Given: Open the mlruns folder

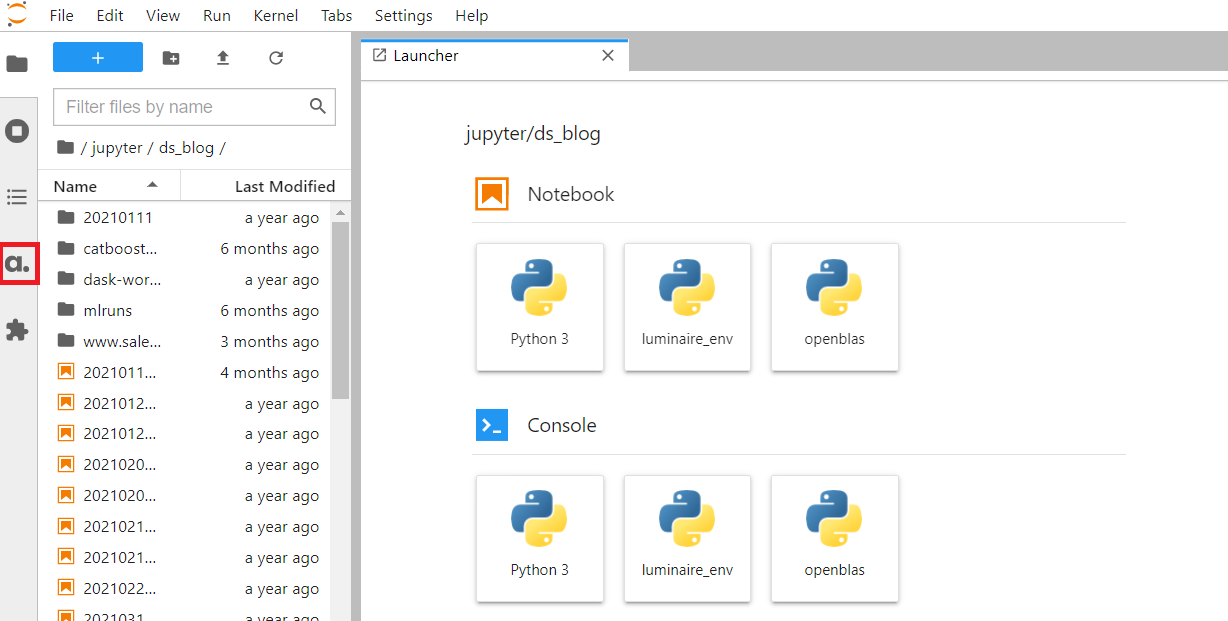Looking at the screenshot, I should point(108,311).
